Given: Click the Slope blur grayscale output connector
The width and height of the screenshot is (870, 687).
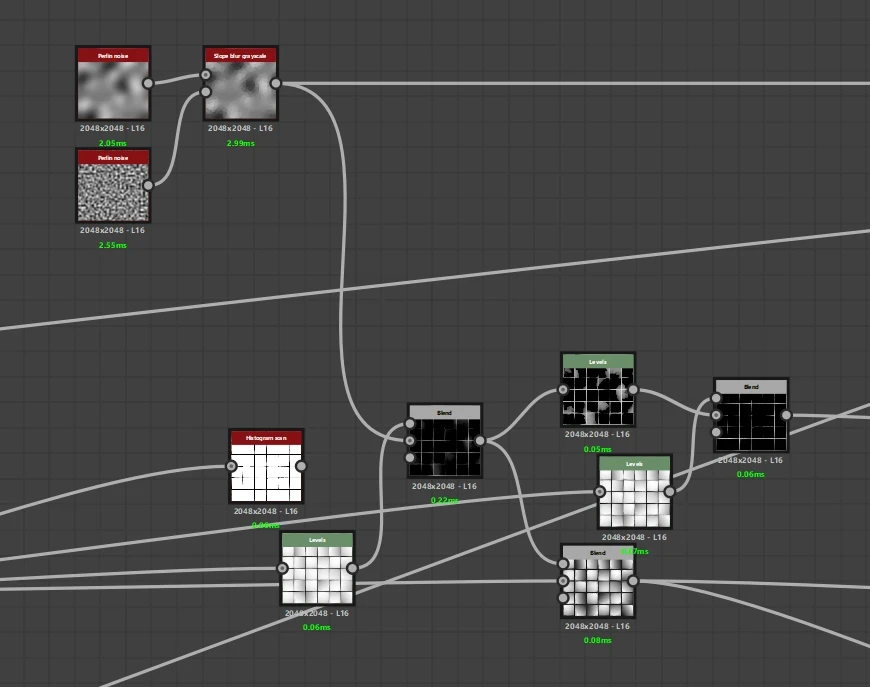Looking at the screenshot, I should (x=276, y=83).
